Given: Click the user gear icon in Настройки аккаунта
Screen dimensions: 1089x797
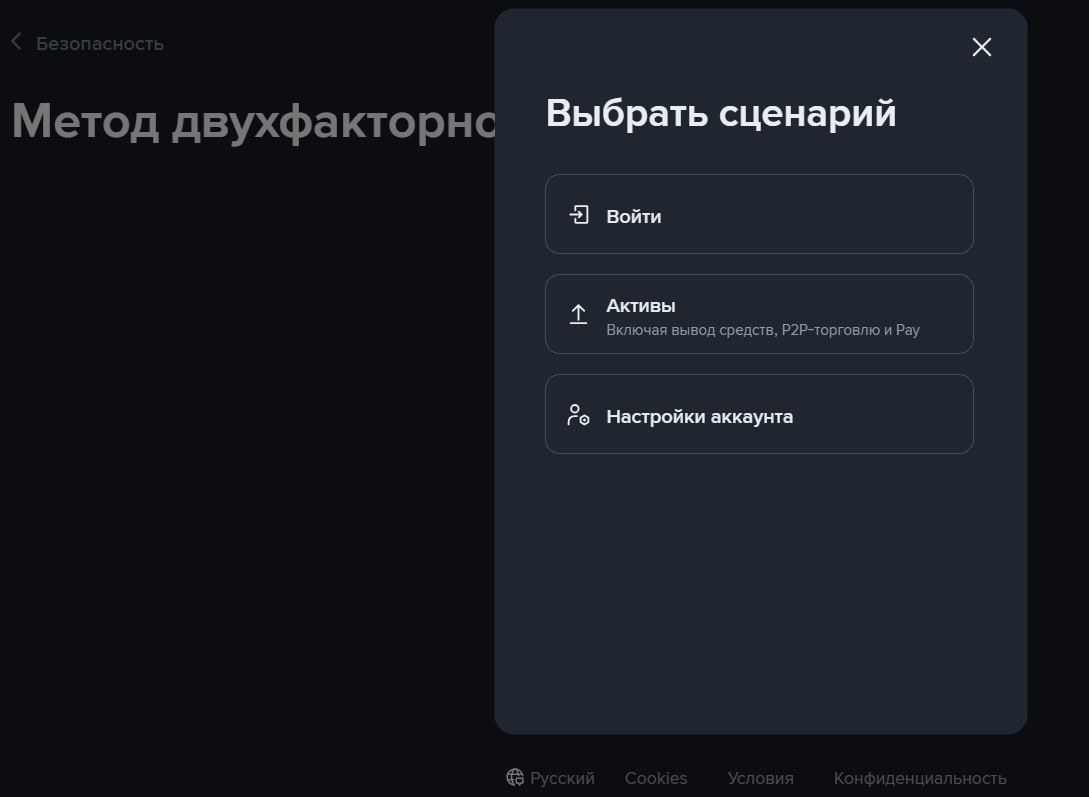Looking at the screenshot, I should tap(578, 415).
